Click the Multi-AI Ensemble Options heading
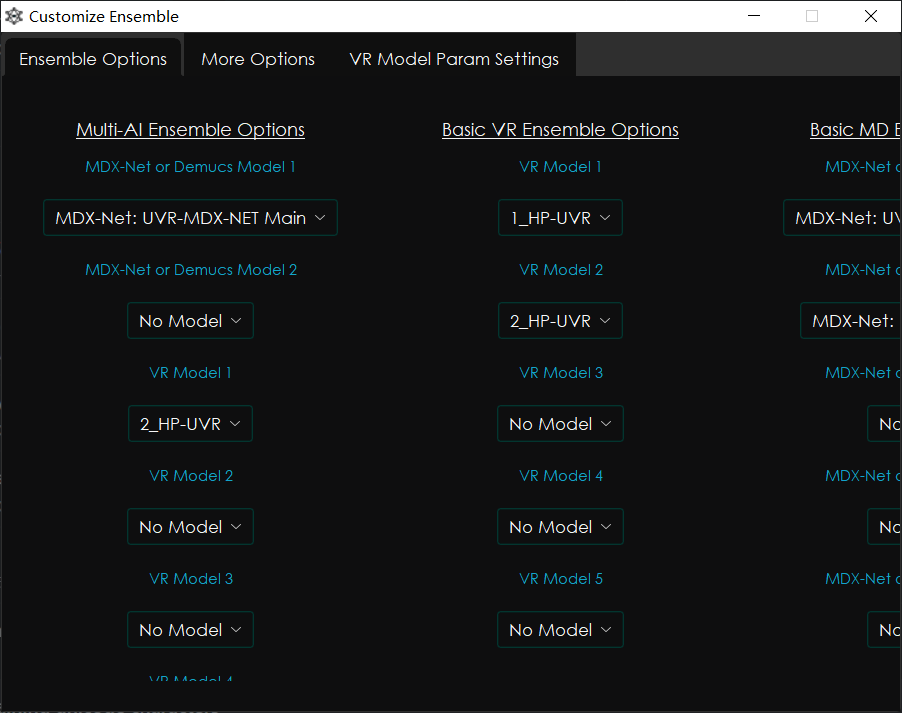The width and height of the screenshot is (902, 713). (190, 129)
